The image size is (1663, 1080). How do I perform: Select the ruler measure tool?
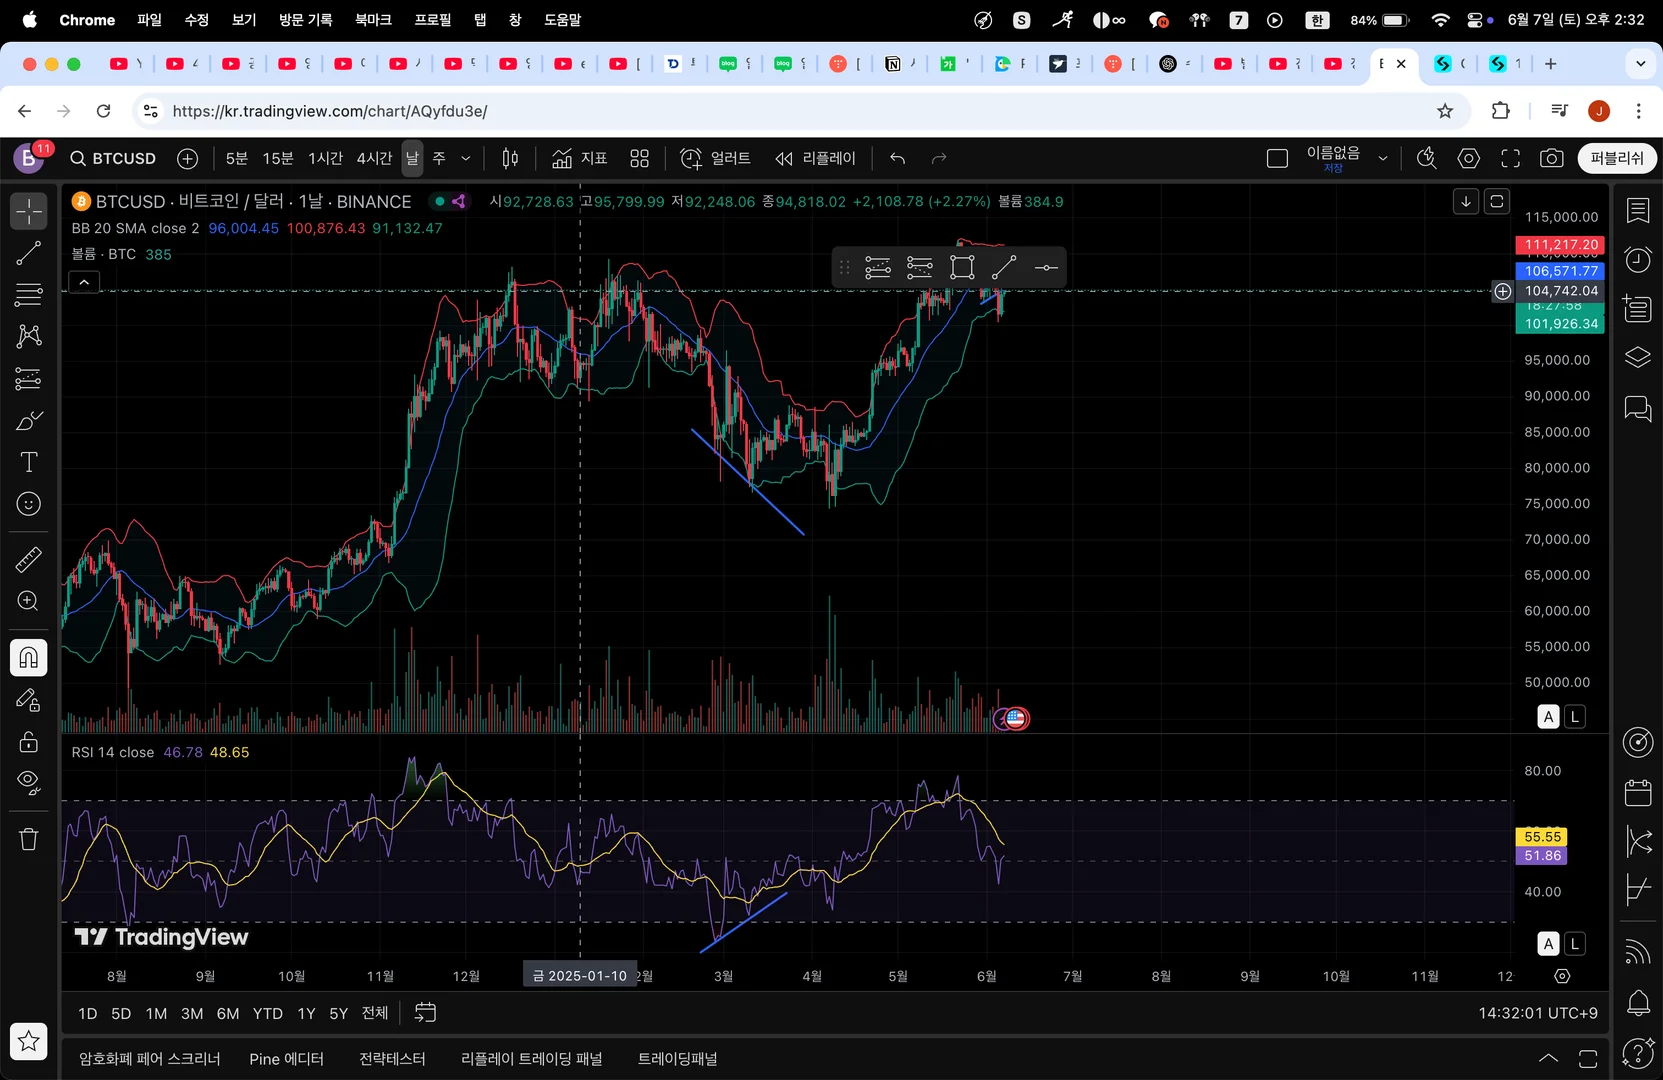(x=29, y=559)
